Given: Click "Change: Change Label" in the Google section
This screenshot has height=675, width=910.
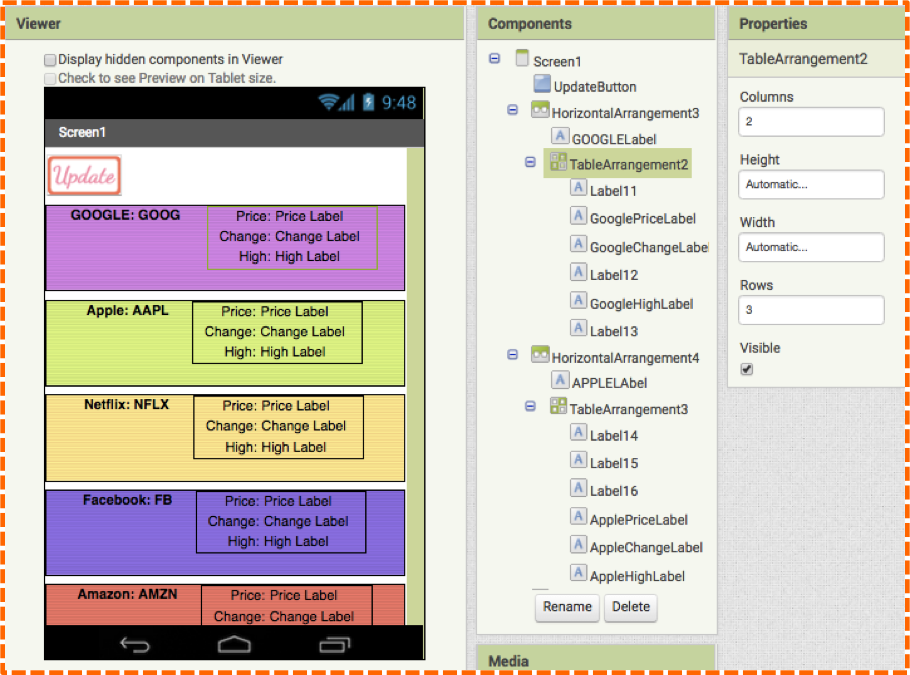Looking at the screenshot, I should (x=290, y=237).
